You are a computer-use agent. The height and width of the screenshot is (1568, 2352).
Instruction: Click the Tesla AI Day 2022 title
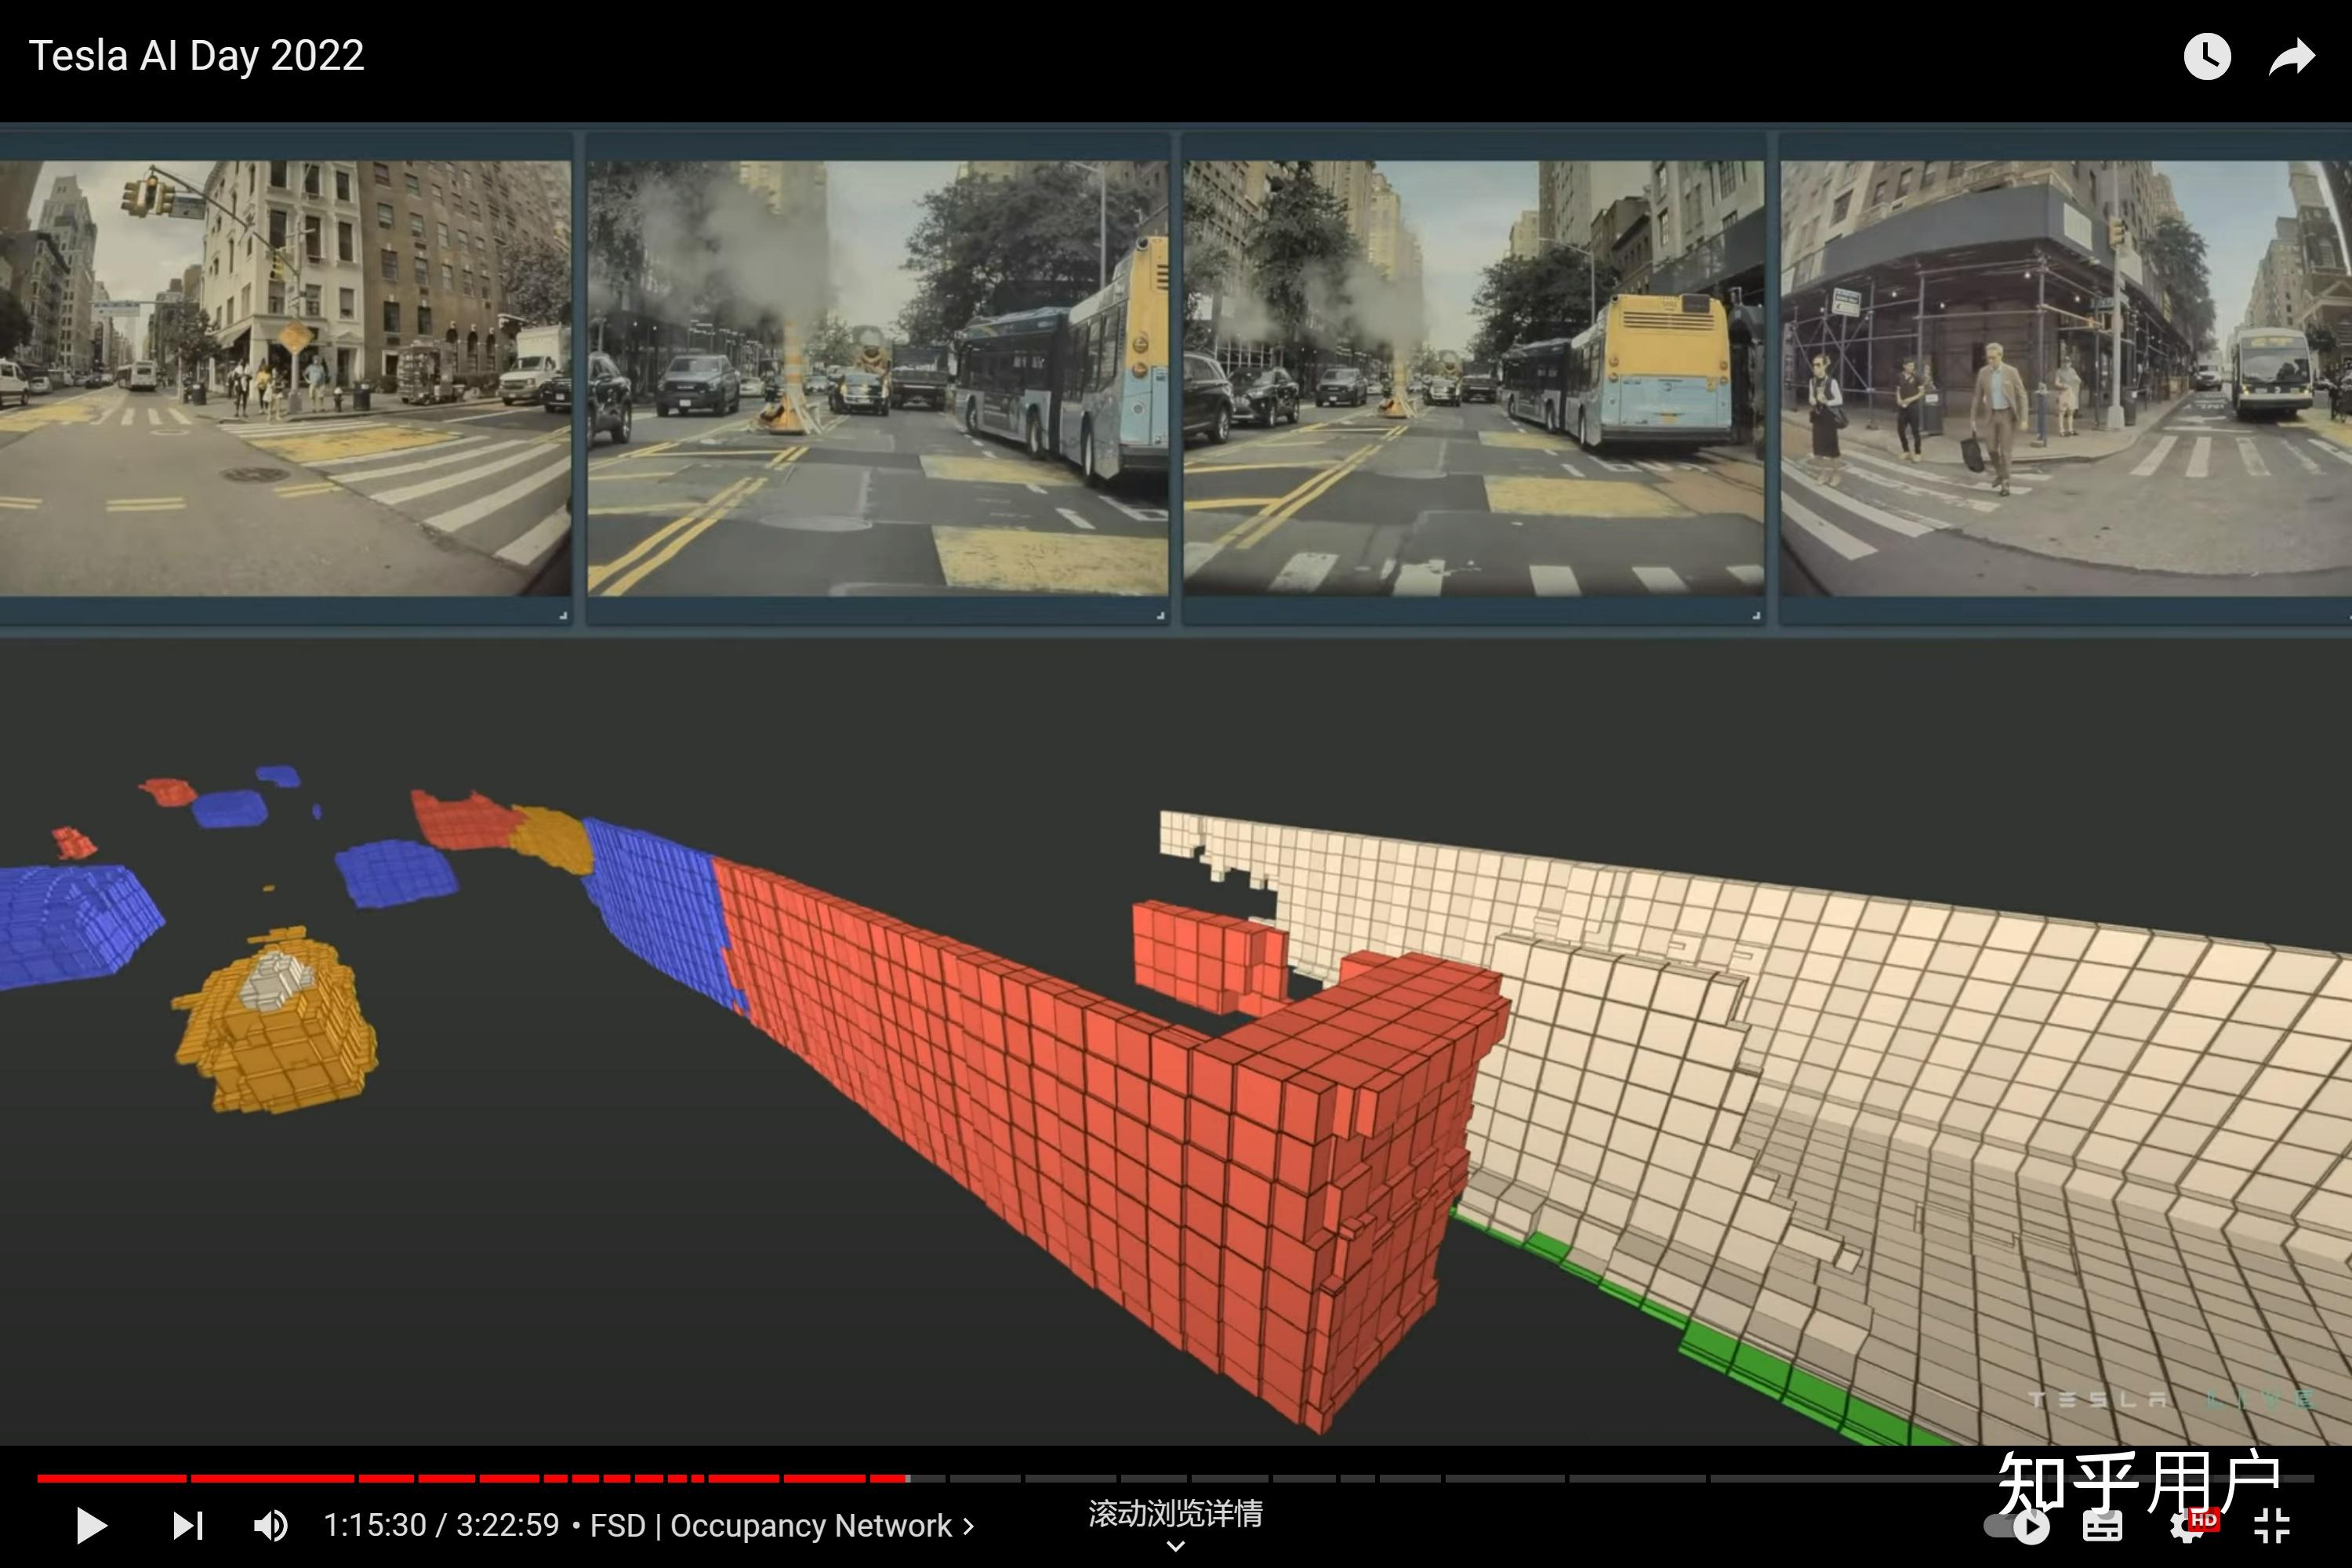click(x=197, y=56)
